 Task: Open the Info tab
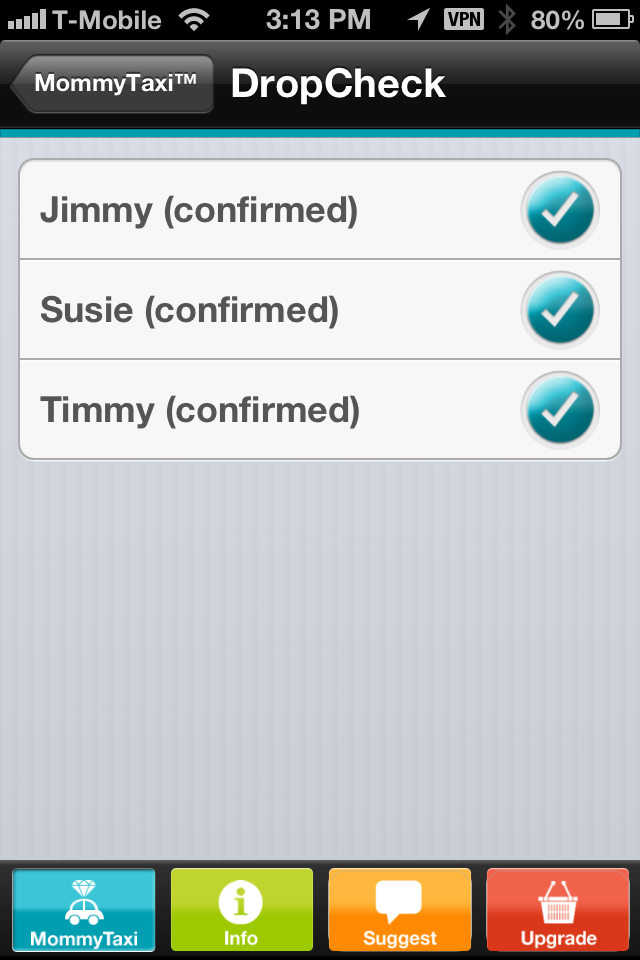(241, 909)
